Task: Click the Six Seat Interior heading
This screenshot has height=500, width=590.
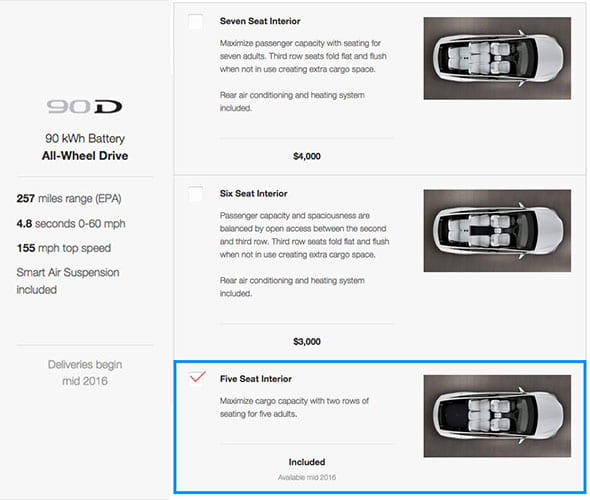Action: (254, 194)
